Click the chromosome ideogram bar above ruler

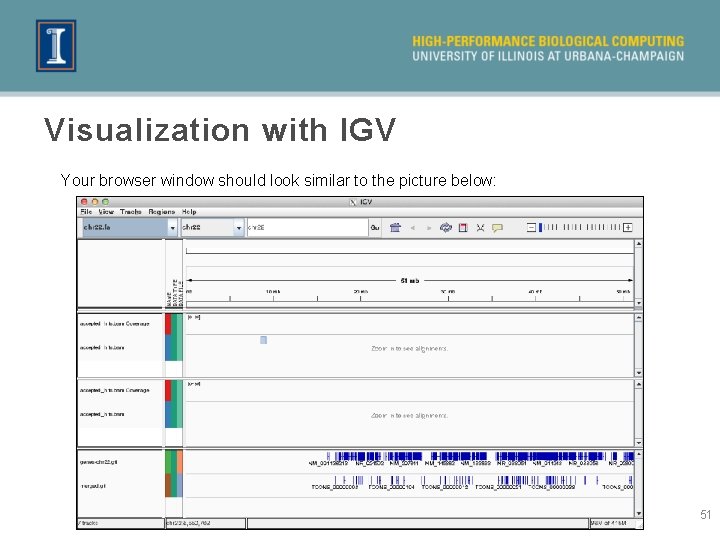tap(410, 251)
